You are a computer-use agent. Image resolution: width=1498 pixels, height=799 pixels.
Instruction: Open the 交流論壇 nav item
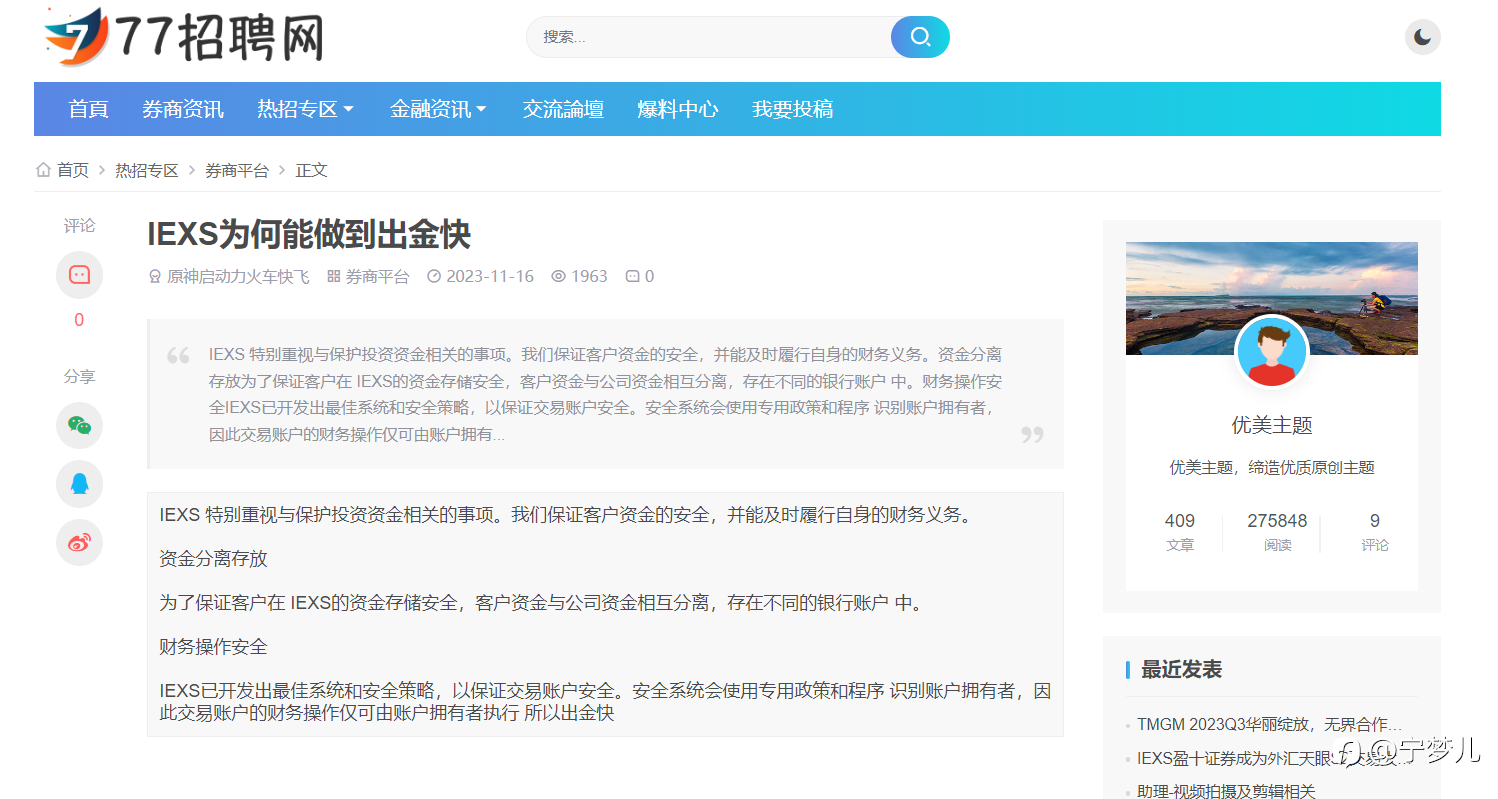click(563, 109)
